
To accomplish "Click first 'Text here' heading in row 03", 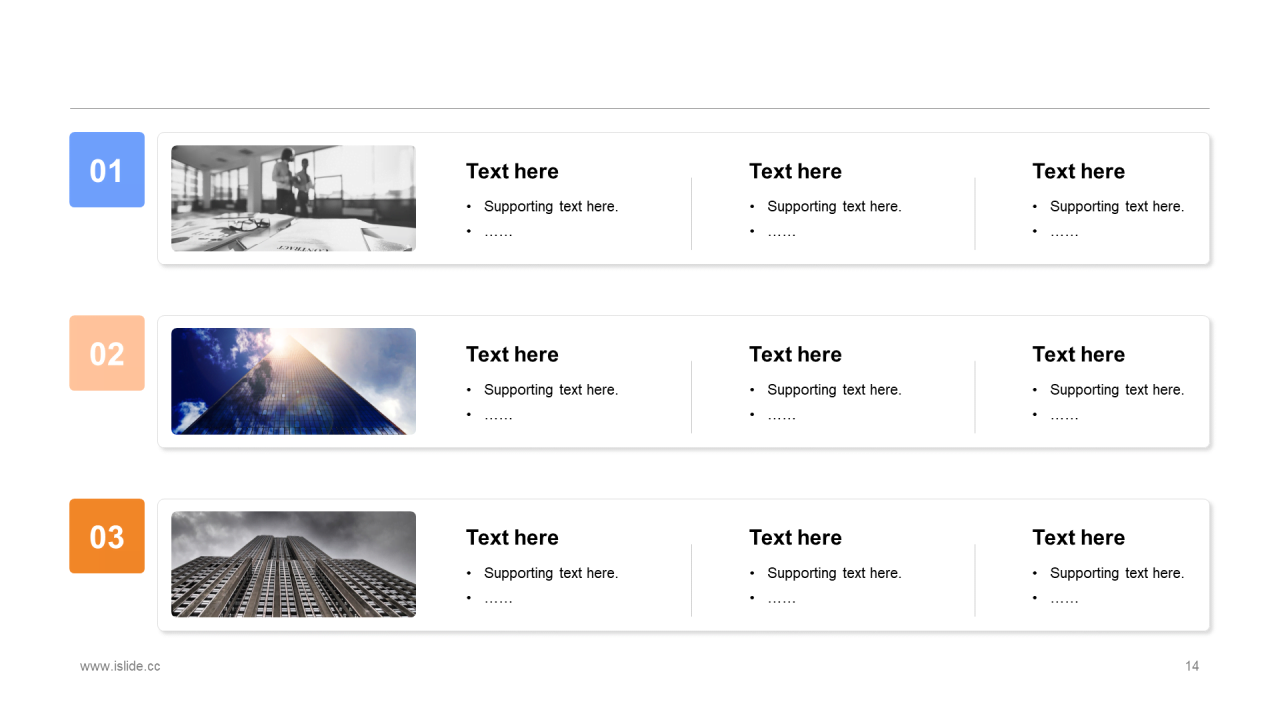I will tap(512, 537).
